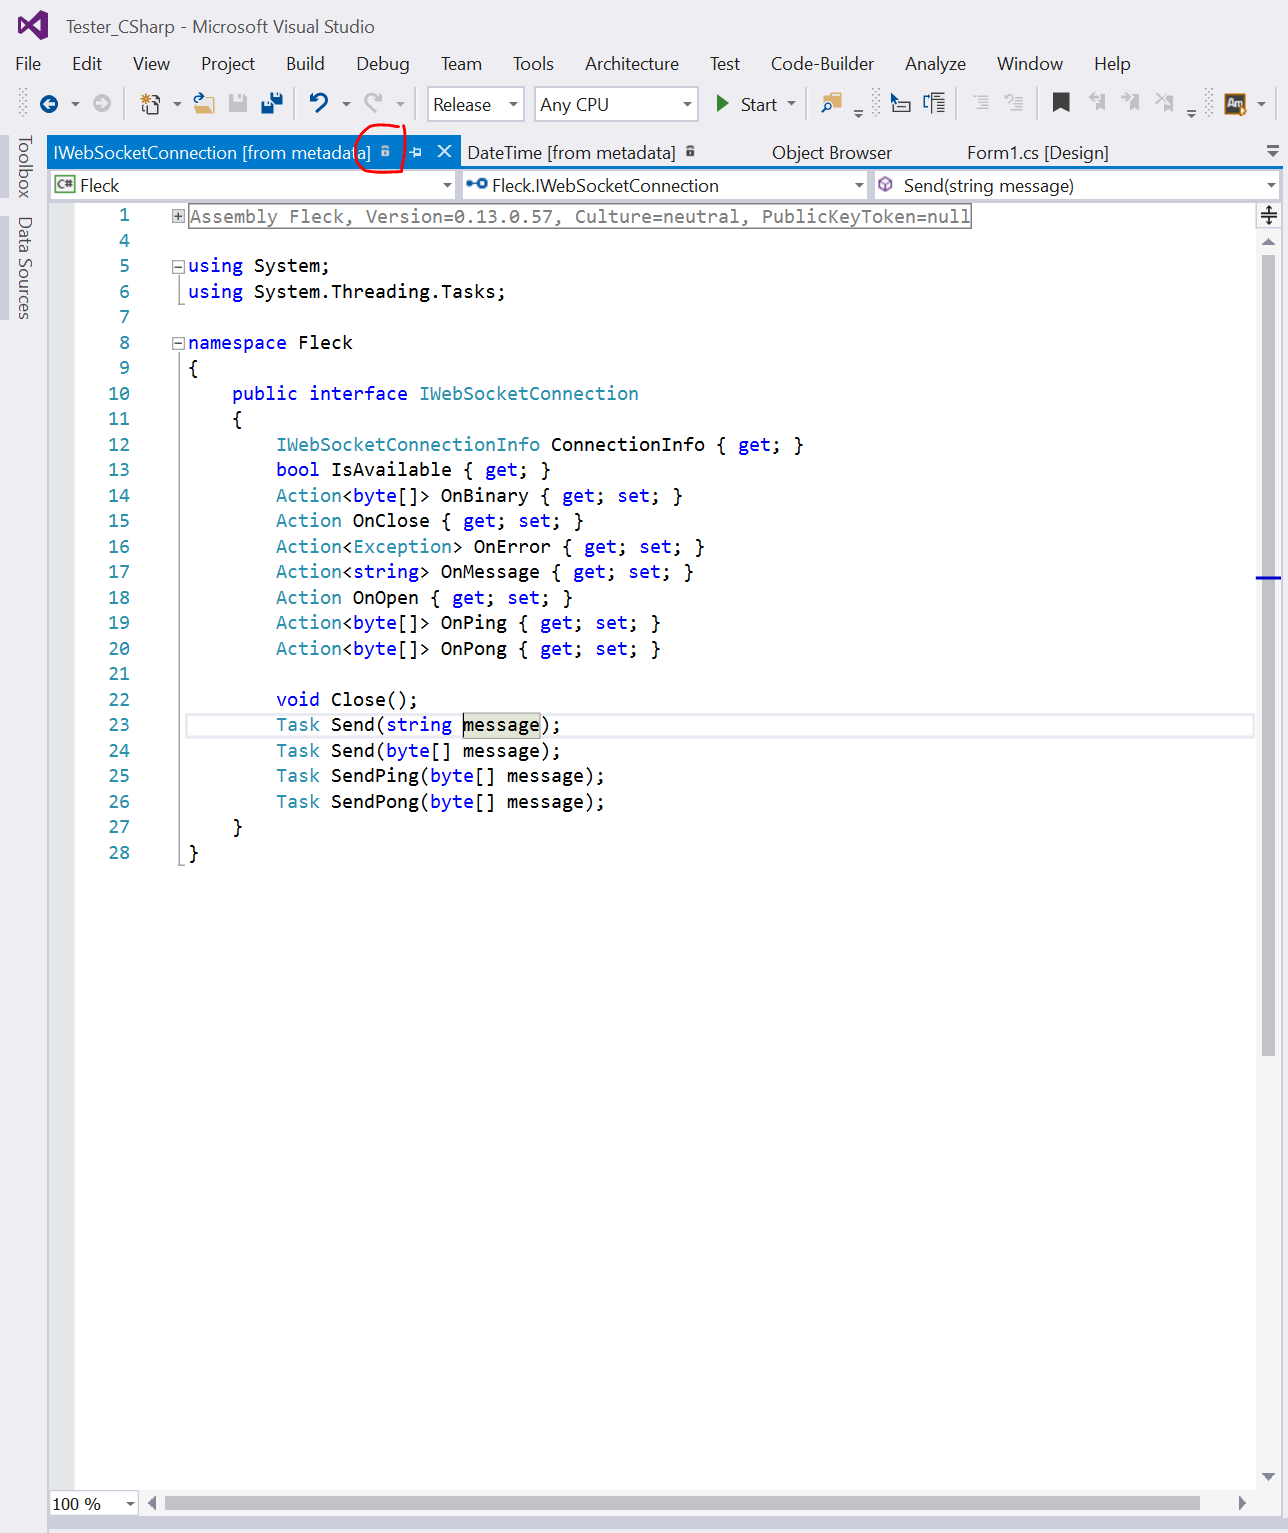Open the Fleck.IWebSocketConnection type dropdown
The image size is (1288, 1533).
665,185
